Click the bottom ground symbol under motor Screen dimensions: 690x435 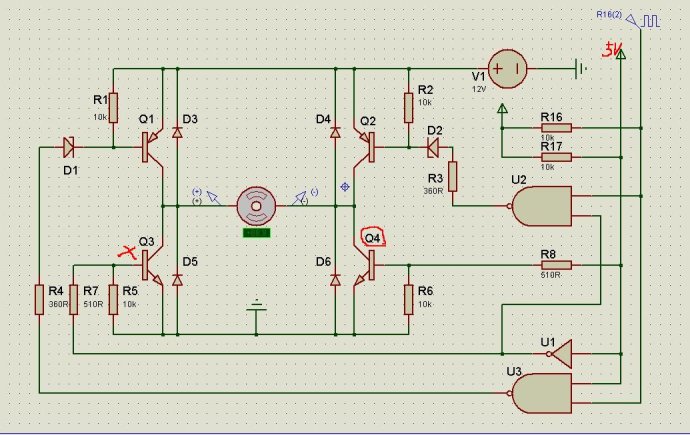point(257,306)
